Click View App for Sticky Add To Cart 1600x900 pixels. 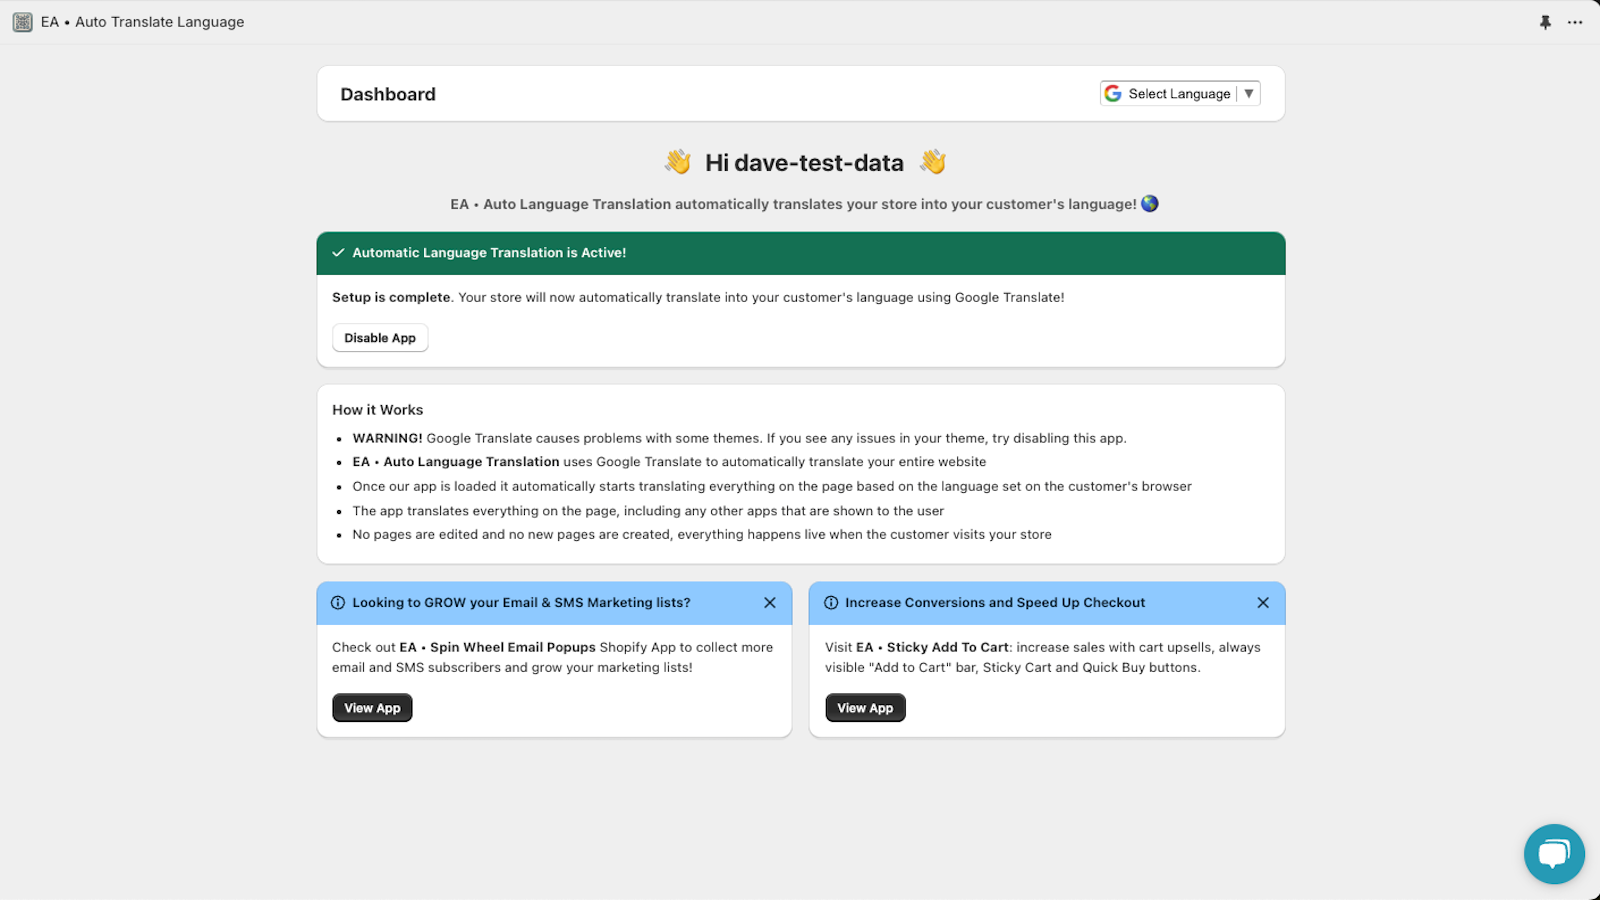(865, 708)
